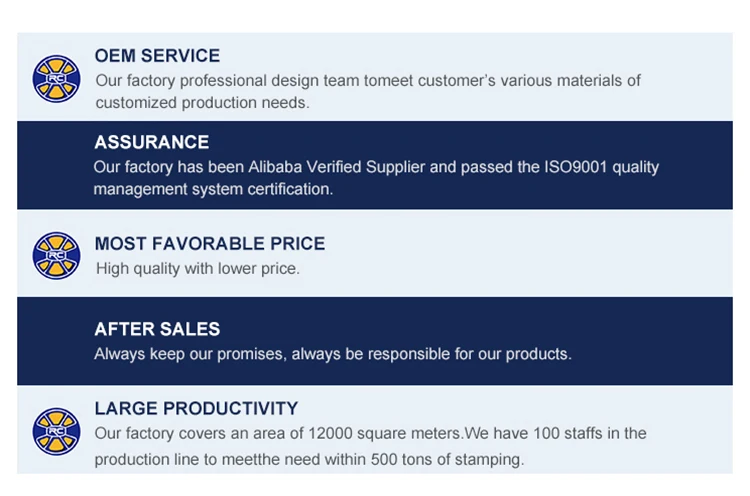The height and width of the screenshot is (496, 750).
Task: Click the RC logo beside MOST FAVORABLE PRICE
Action: point(56,255)
